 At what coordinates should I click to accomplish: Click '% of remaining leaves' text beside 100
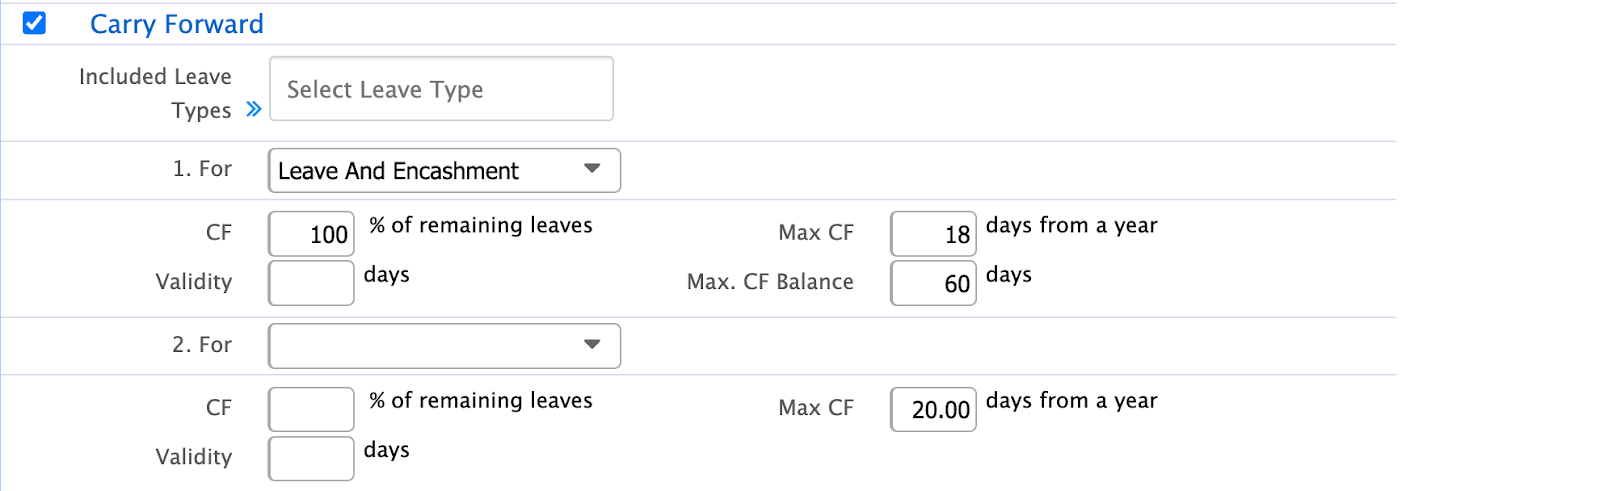click(x=481, y=226)
